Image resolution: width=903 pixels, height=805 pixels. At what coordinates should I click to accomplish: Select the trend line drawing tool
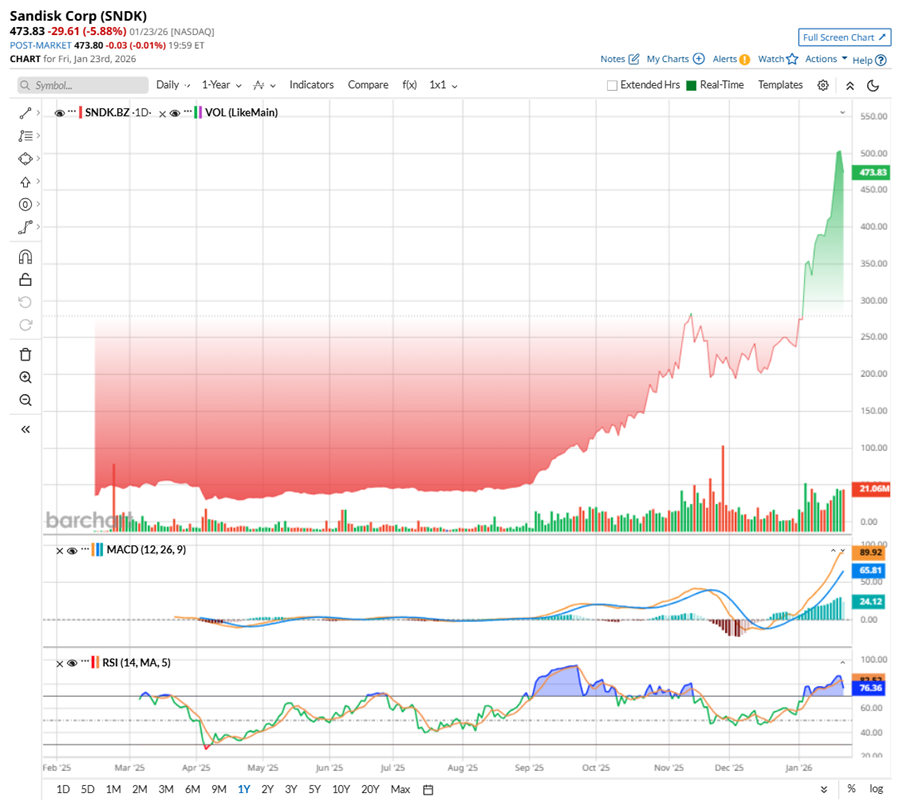point(25,113)
